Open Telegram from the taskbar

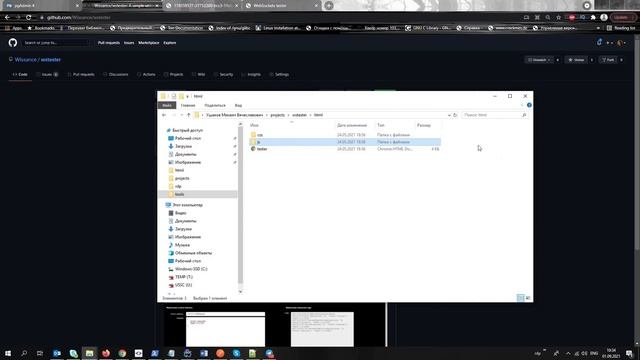[269, 353]
